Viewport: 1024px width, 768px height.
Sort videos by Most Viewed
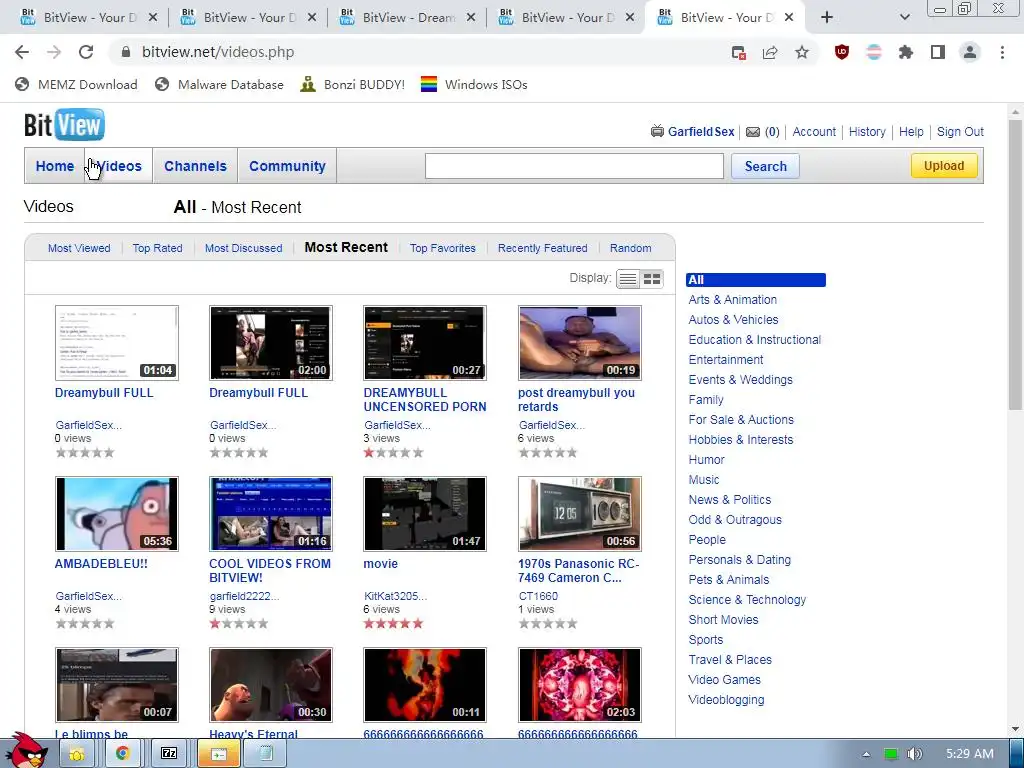coord(79,248)
